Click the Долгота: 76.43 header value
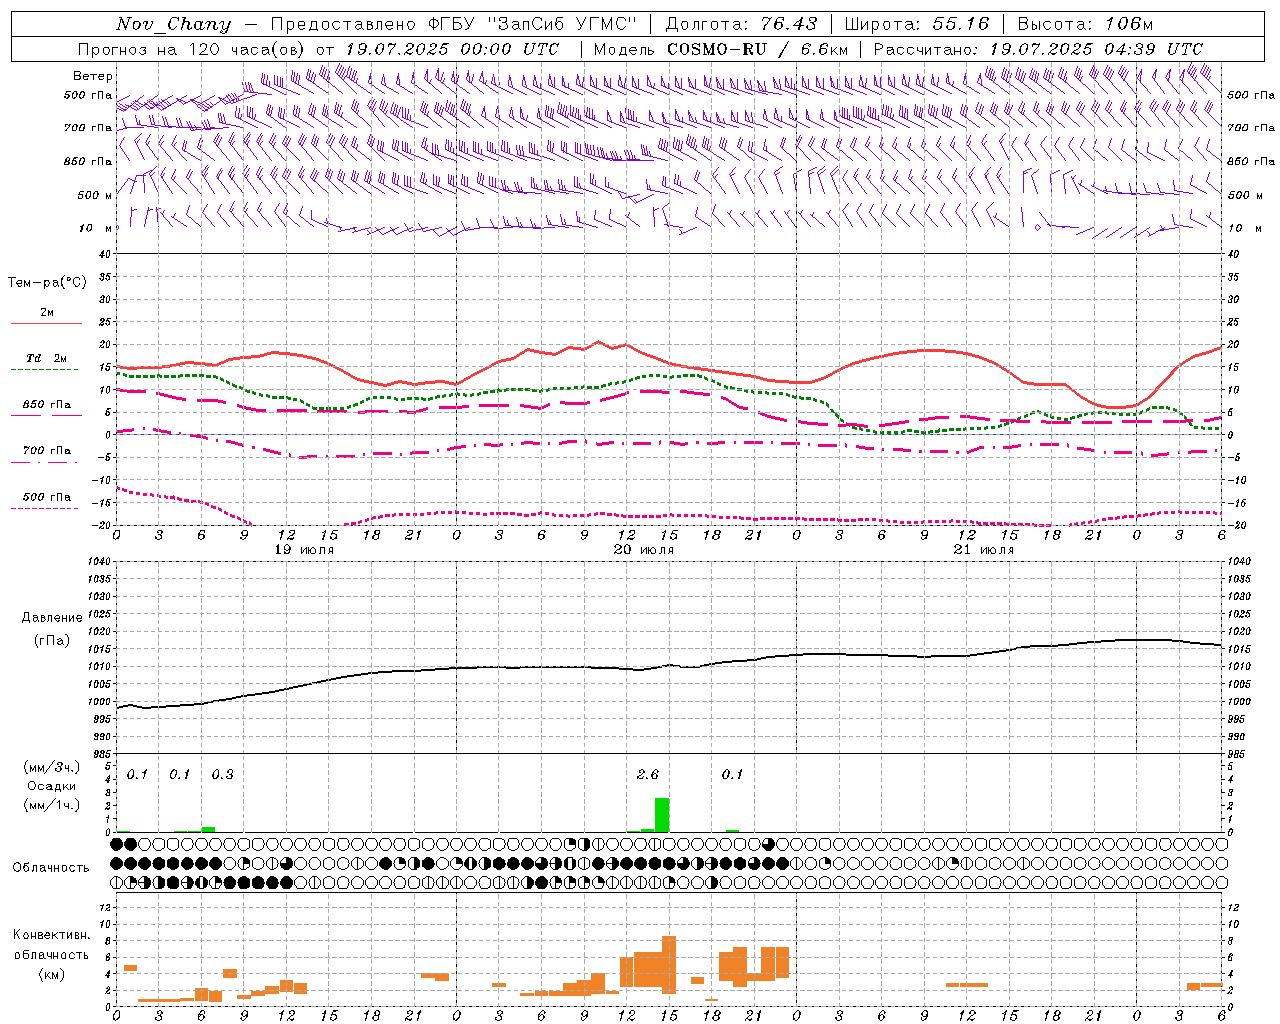The image size is (1280, 1024). coord(741,24)
